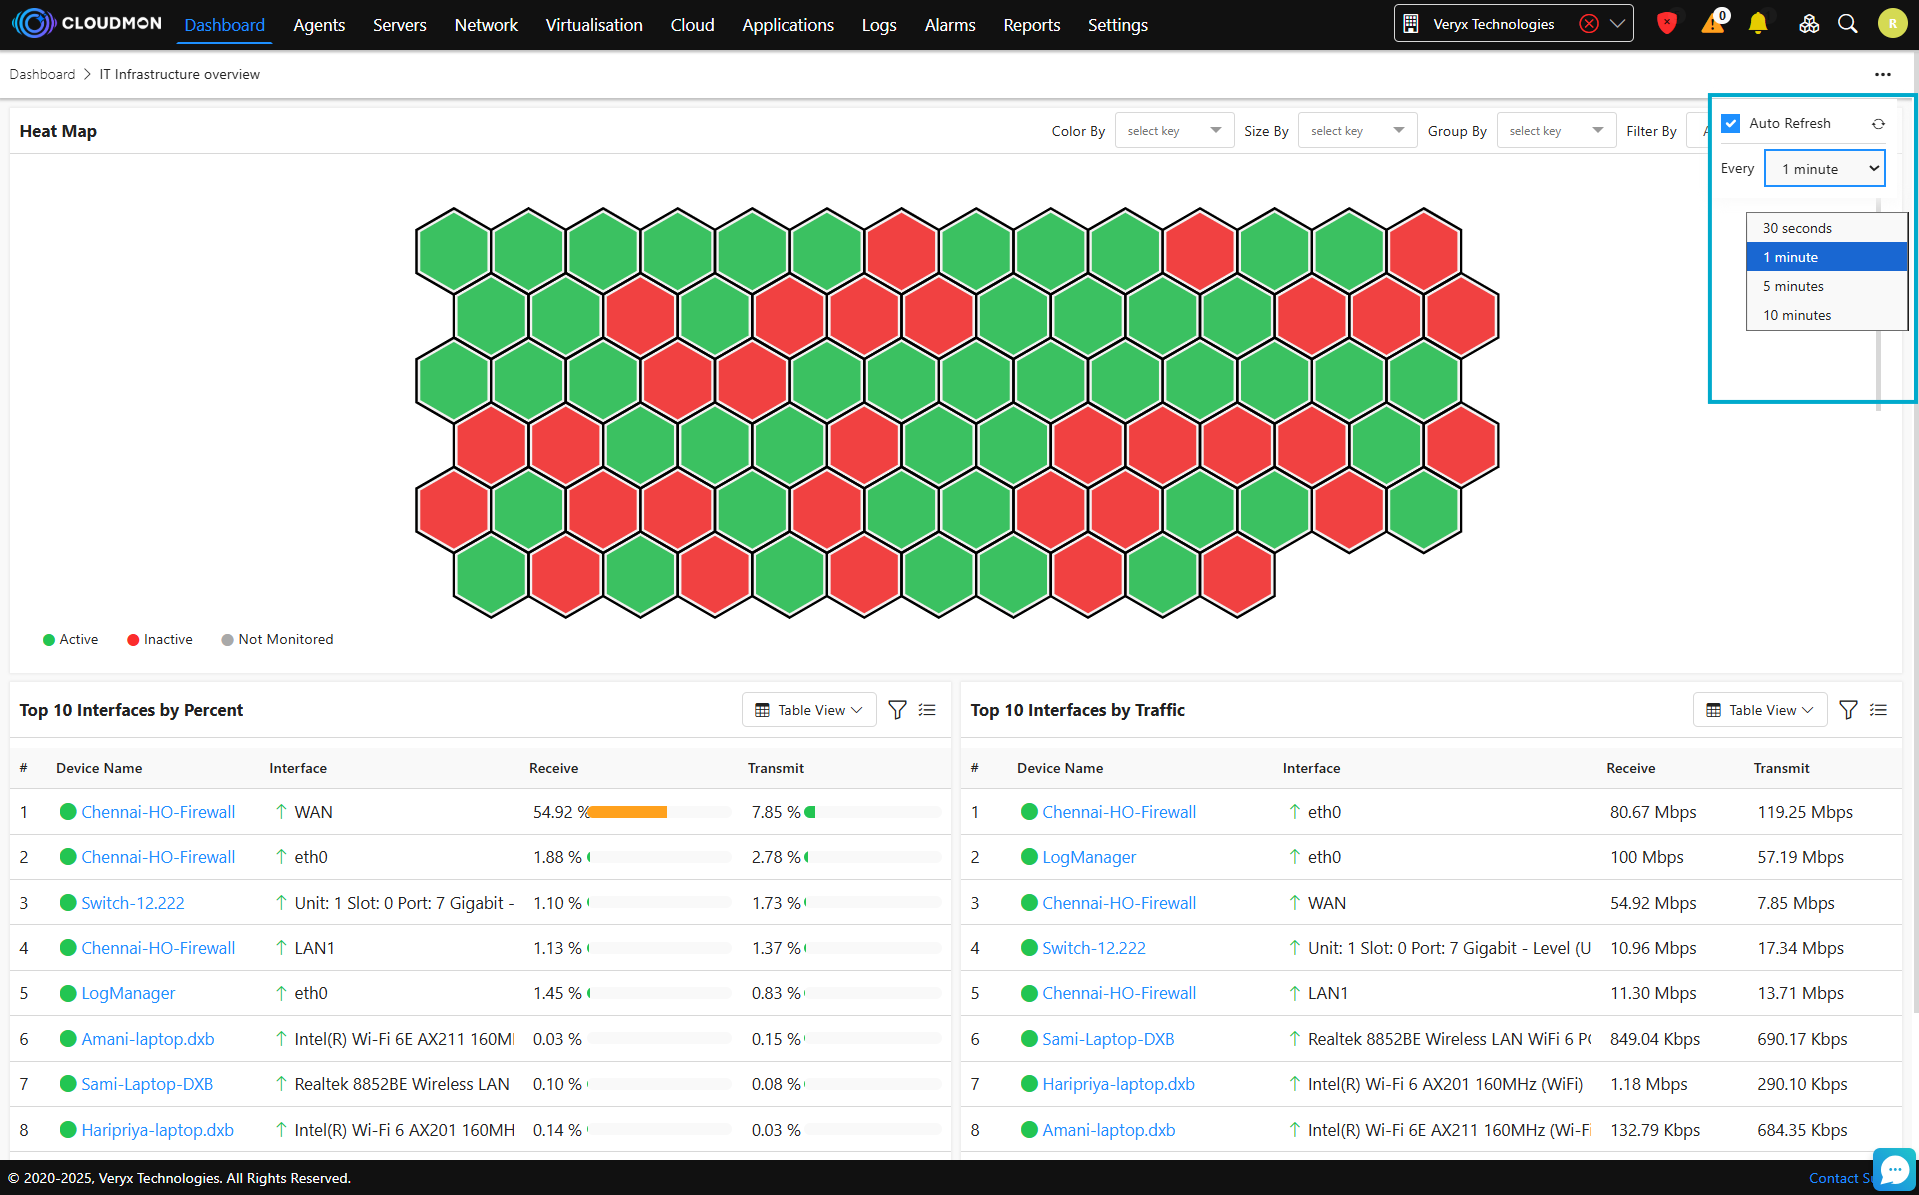
Task: Open the warning alerts triangle icon
Action: pos(1713,24)
